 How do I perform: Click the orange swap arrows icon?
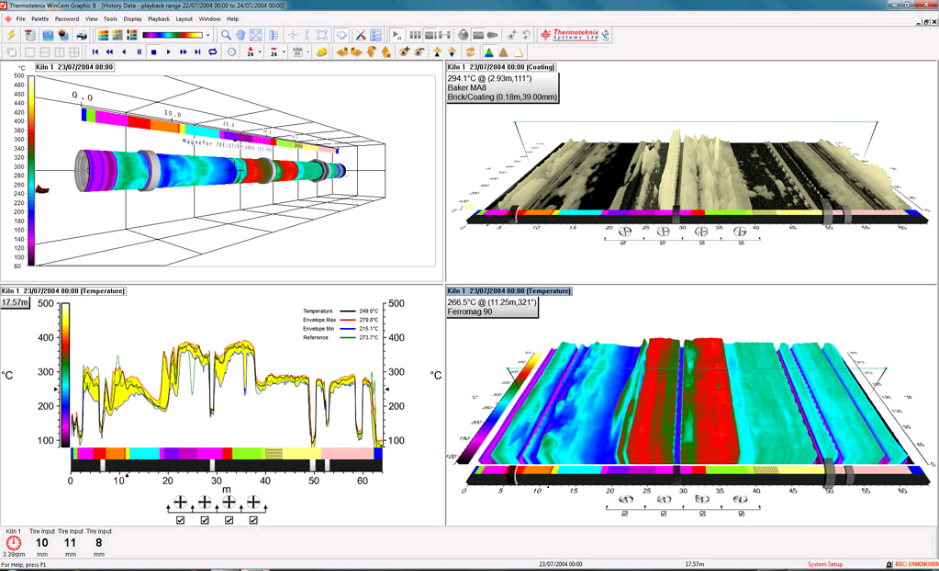point(470,52)
